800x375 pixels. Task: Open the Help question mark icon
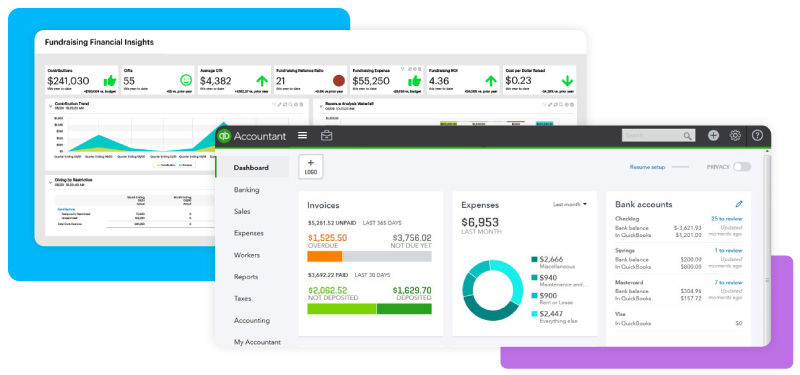[x=757, y=135]
